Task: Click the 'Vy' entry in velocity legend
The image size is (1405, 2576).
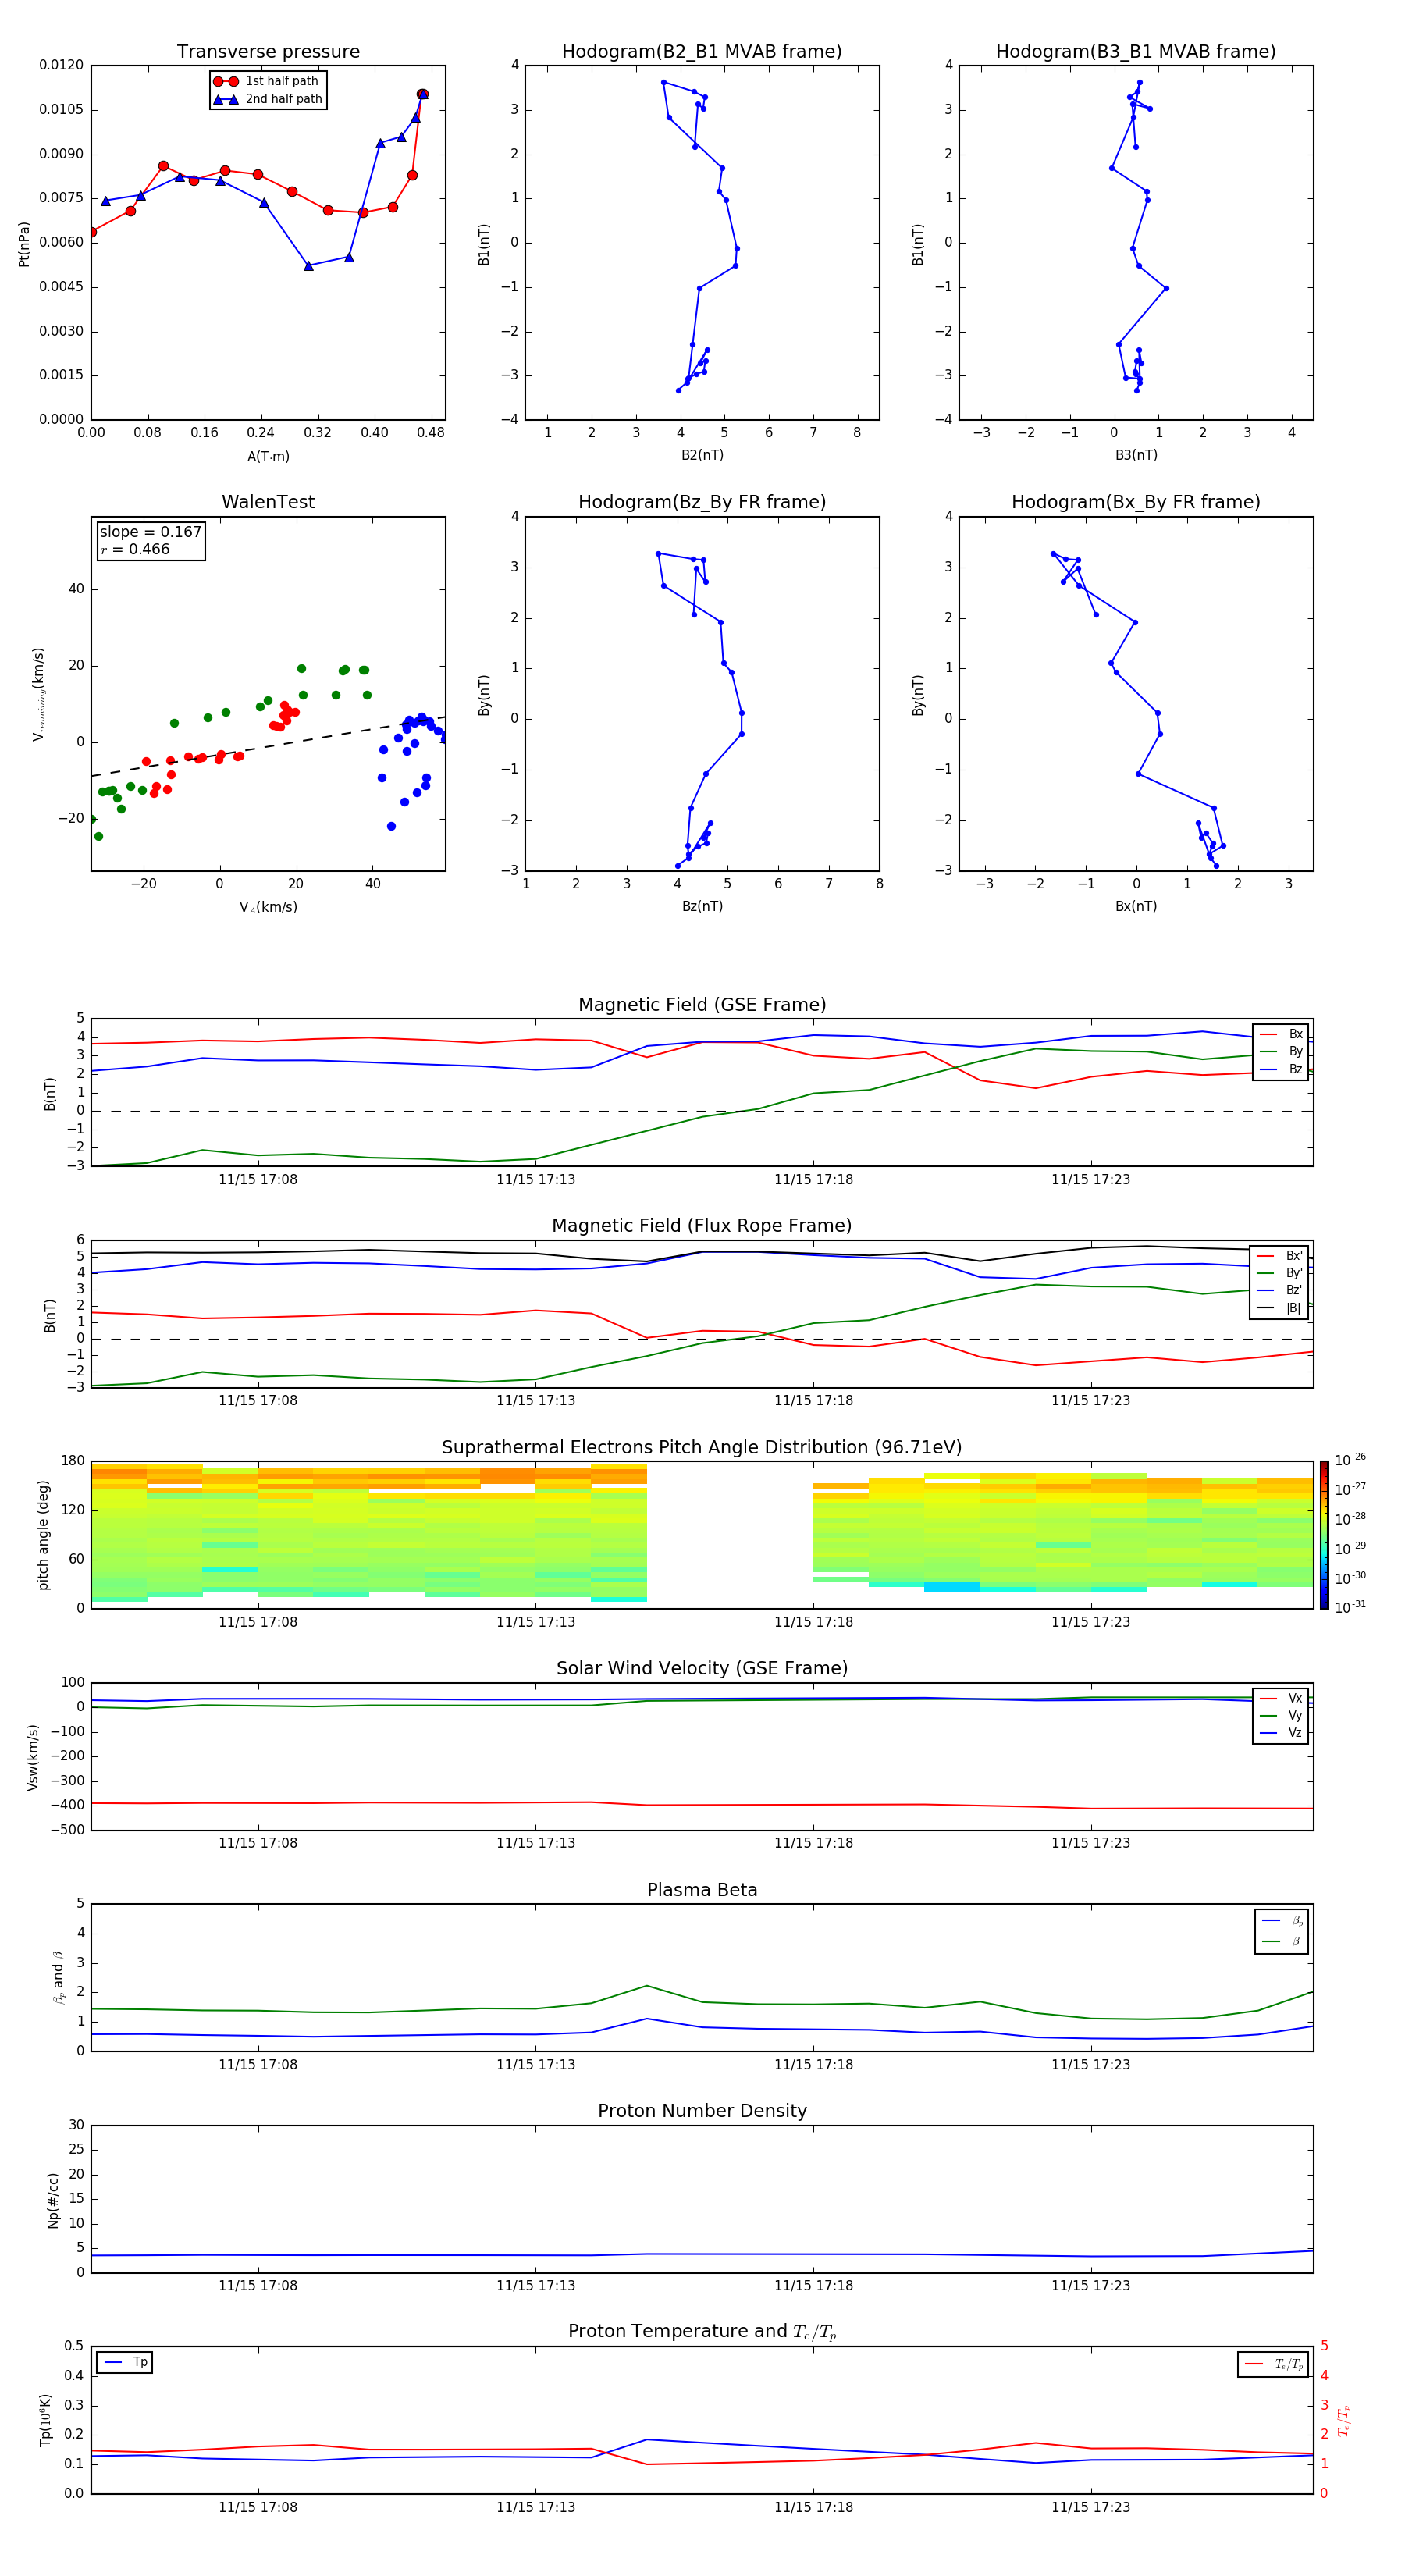Action: [1281, 1716]
